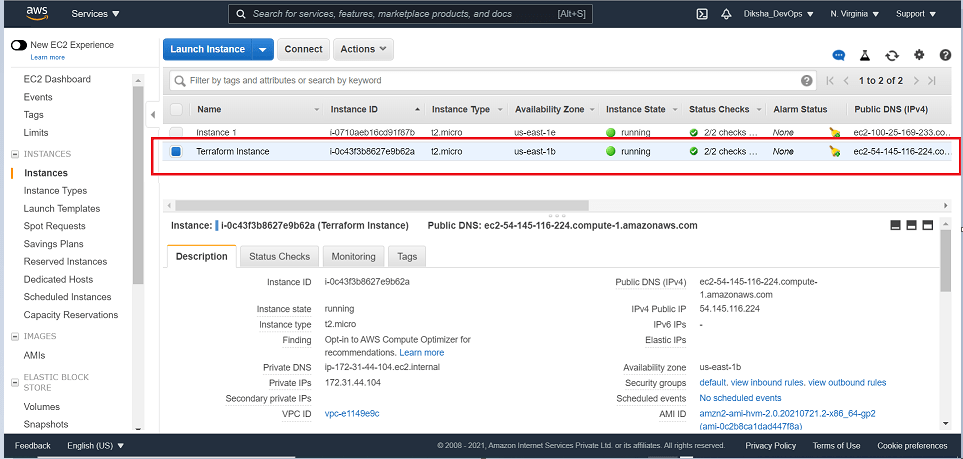Click the status check icon for Instance 1
Screen dimensions: 963x459
click(x=693, y=132)
